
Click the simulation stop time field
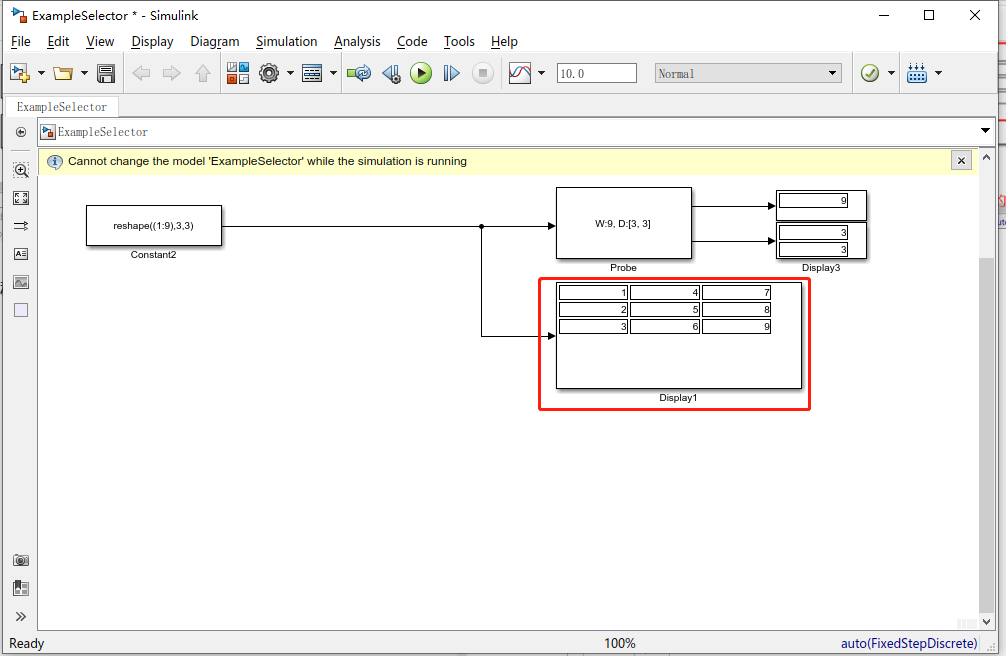point(597,73)
